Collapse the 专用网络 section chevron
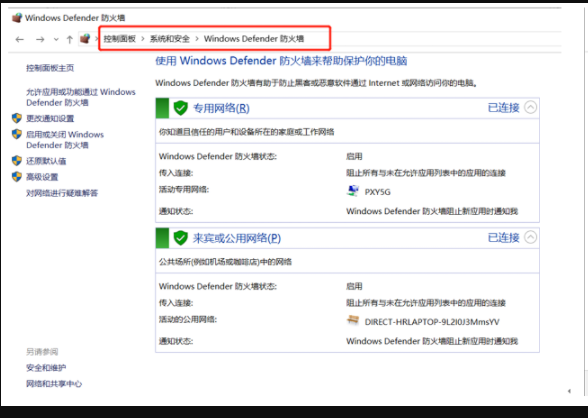Screen dimensions: 588x418 tap(530, 108)
